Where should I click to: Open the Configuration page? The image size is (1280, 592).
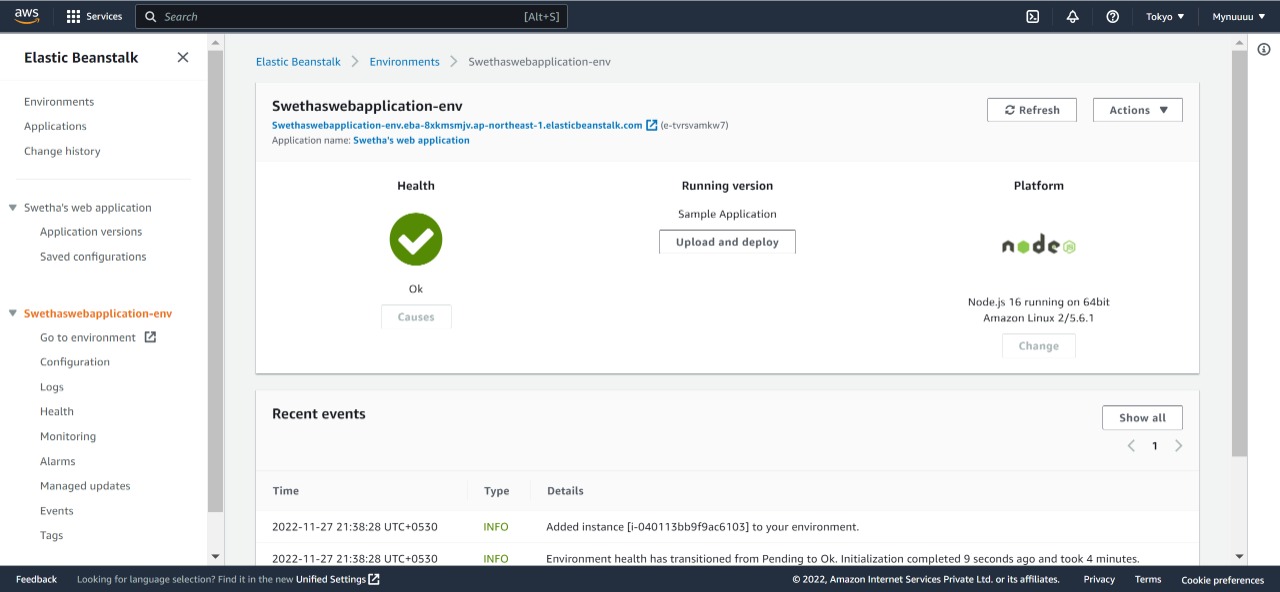tap(75, 362)
